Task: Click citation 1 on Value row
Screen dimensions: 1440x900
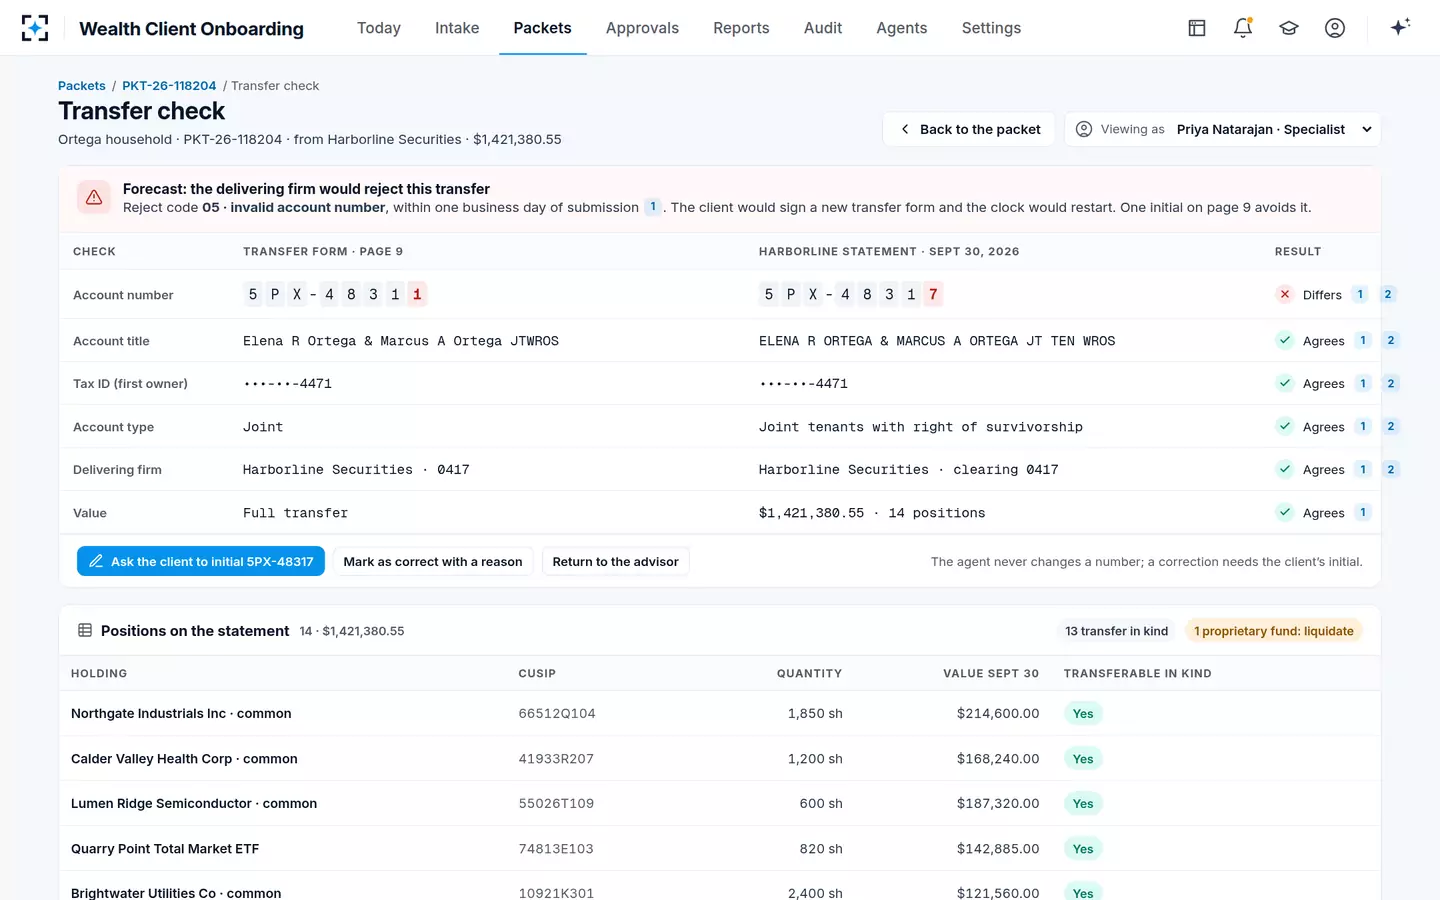Action: pos(1362,512)
